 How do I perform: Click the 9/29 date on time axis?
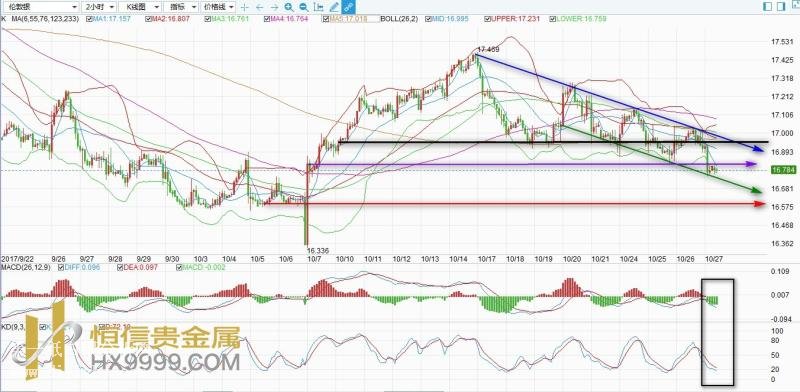pos(144,259)
